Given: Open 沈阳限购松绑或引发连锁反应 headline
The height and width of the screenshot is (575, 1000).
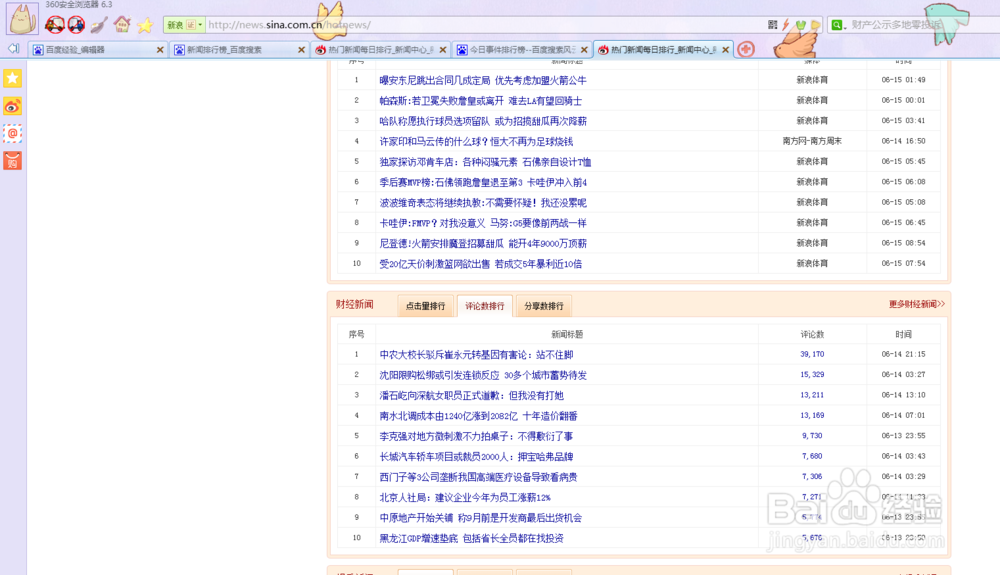Looking at the screenshot, I should click(x=483, y=375).
